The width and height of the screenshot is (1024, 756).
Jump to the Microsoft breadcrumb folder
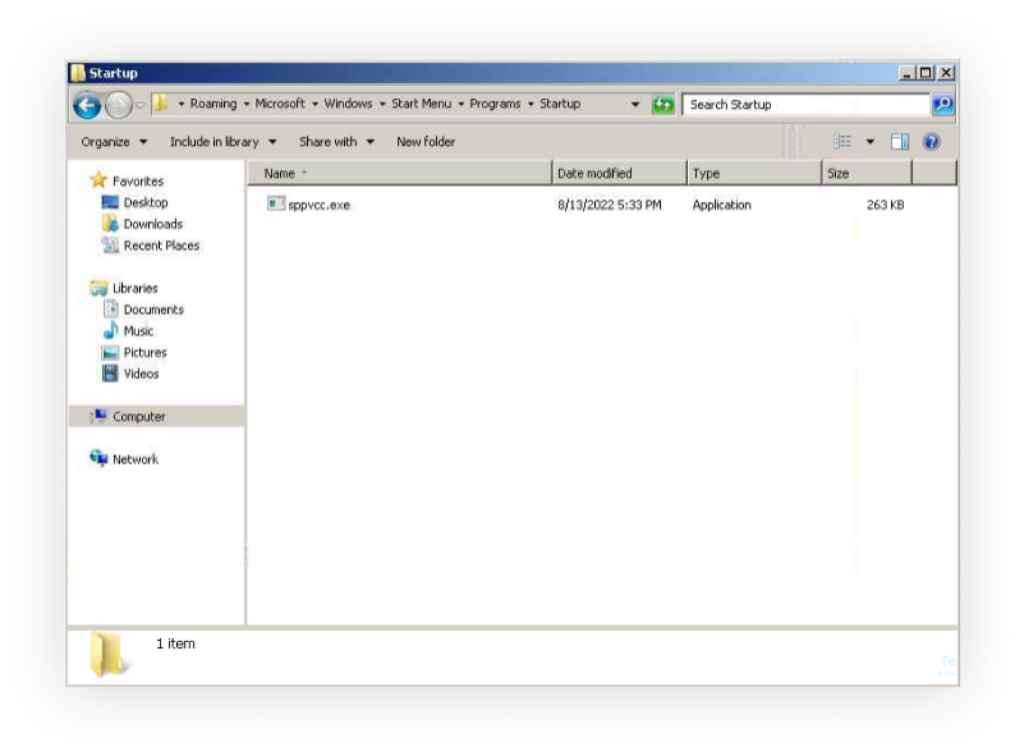coord(280,104)
